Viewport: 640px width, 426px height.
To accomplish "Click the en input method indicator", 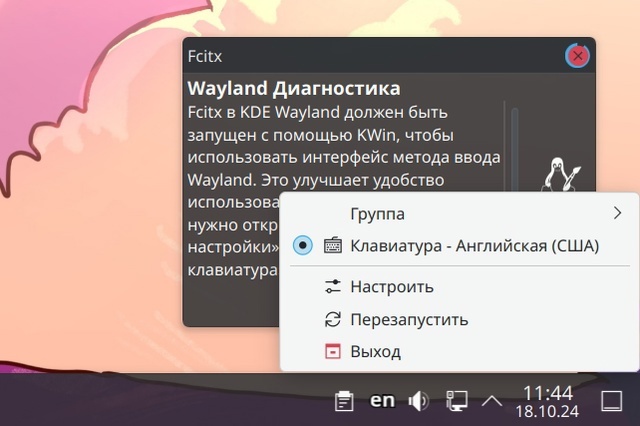I will click(x=382, y=400).
